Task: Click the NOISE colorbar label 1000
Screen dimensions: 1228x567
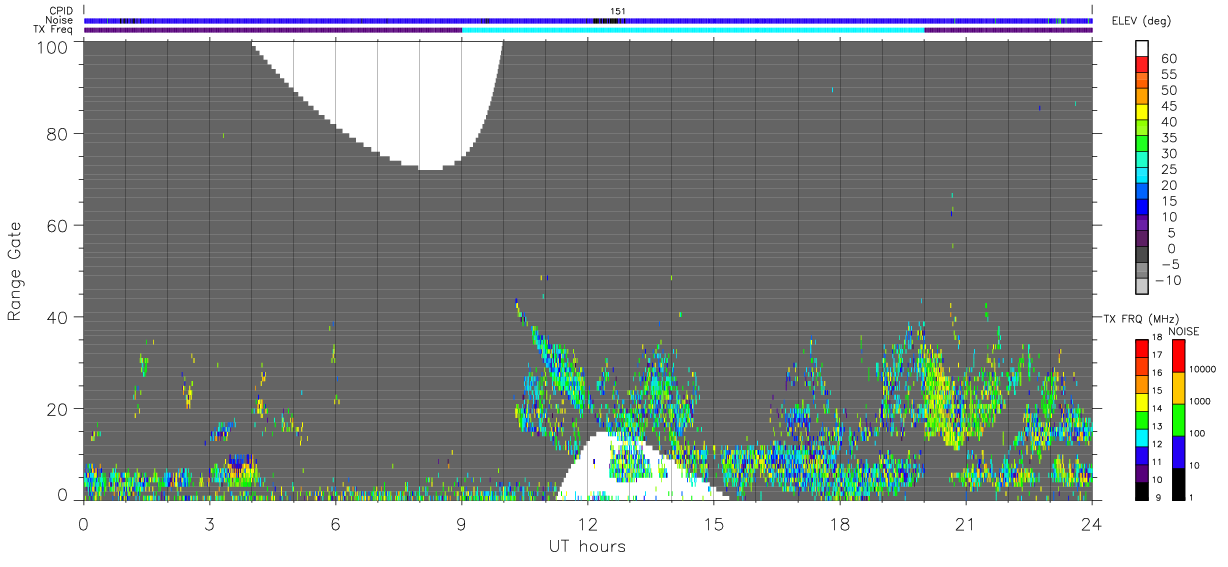Action: [x=1200, y=403]
